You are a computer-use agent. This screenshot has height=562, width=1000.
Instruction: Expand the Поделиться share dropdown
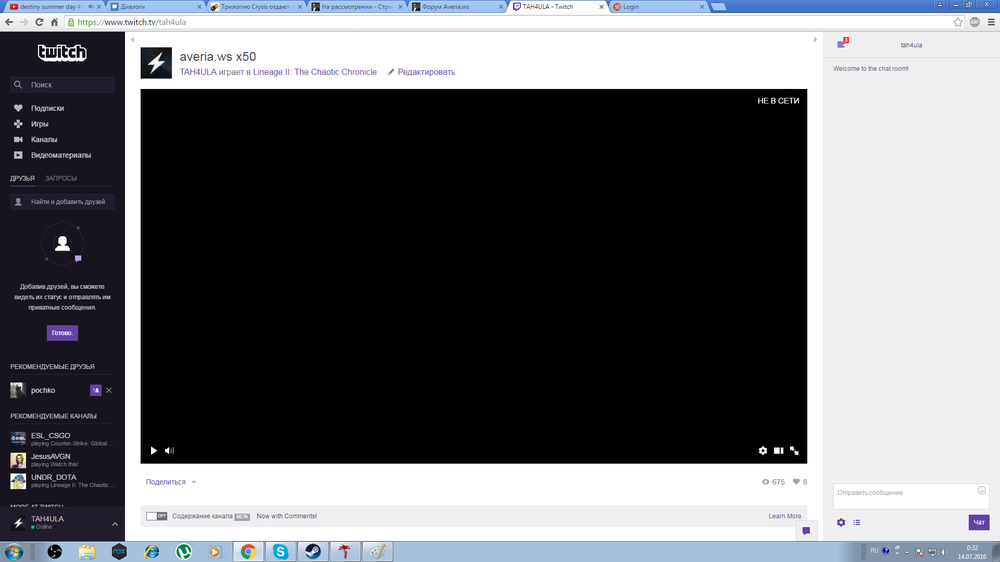point(194,482)
